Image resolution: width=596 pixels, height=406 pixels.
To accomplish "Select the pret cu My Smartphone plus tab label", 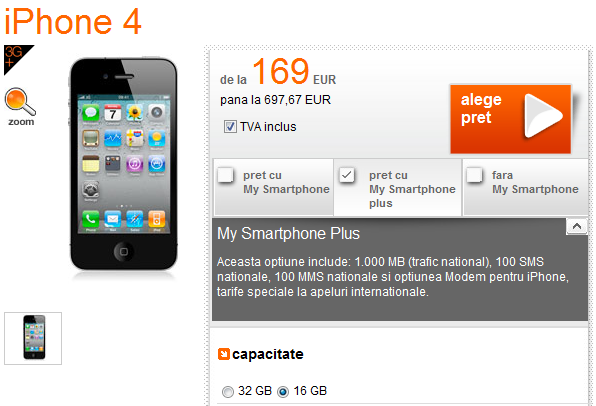I will [412, 189].
